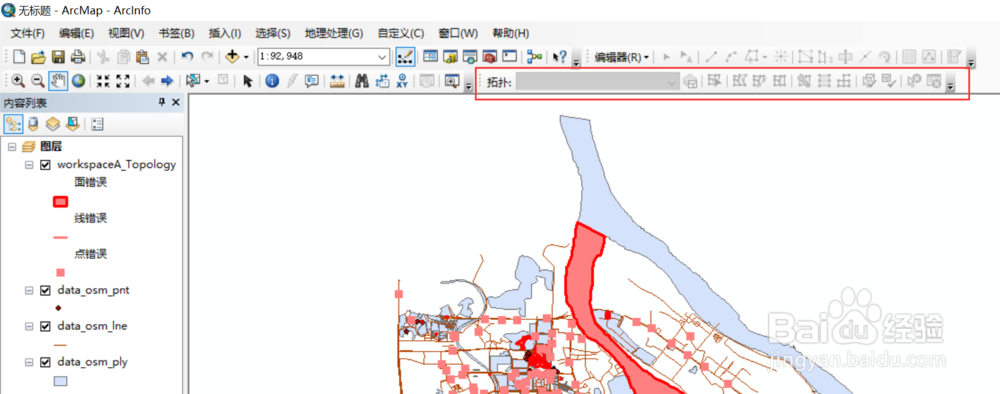Open the Find binoculars tool
This screenshot has height=394, width=1000.
[362, 81]
